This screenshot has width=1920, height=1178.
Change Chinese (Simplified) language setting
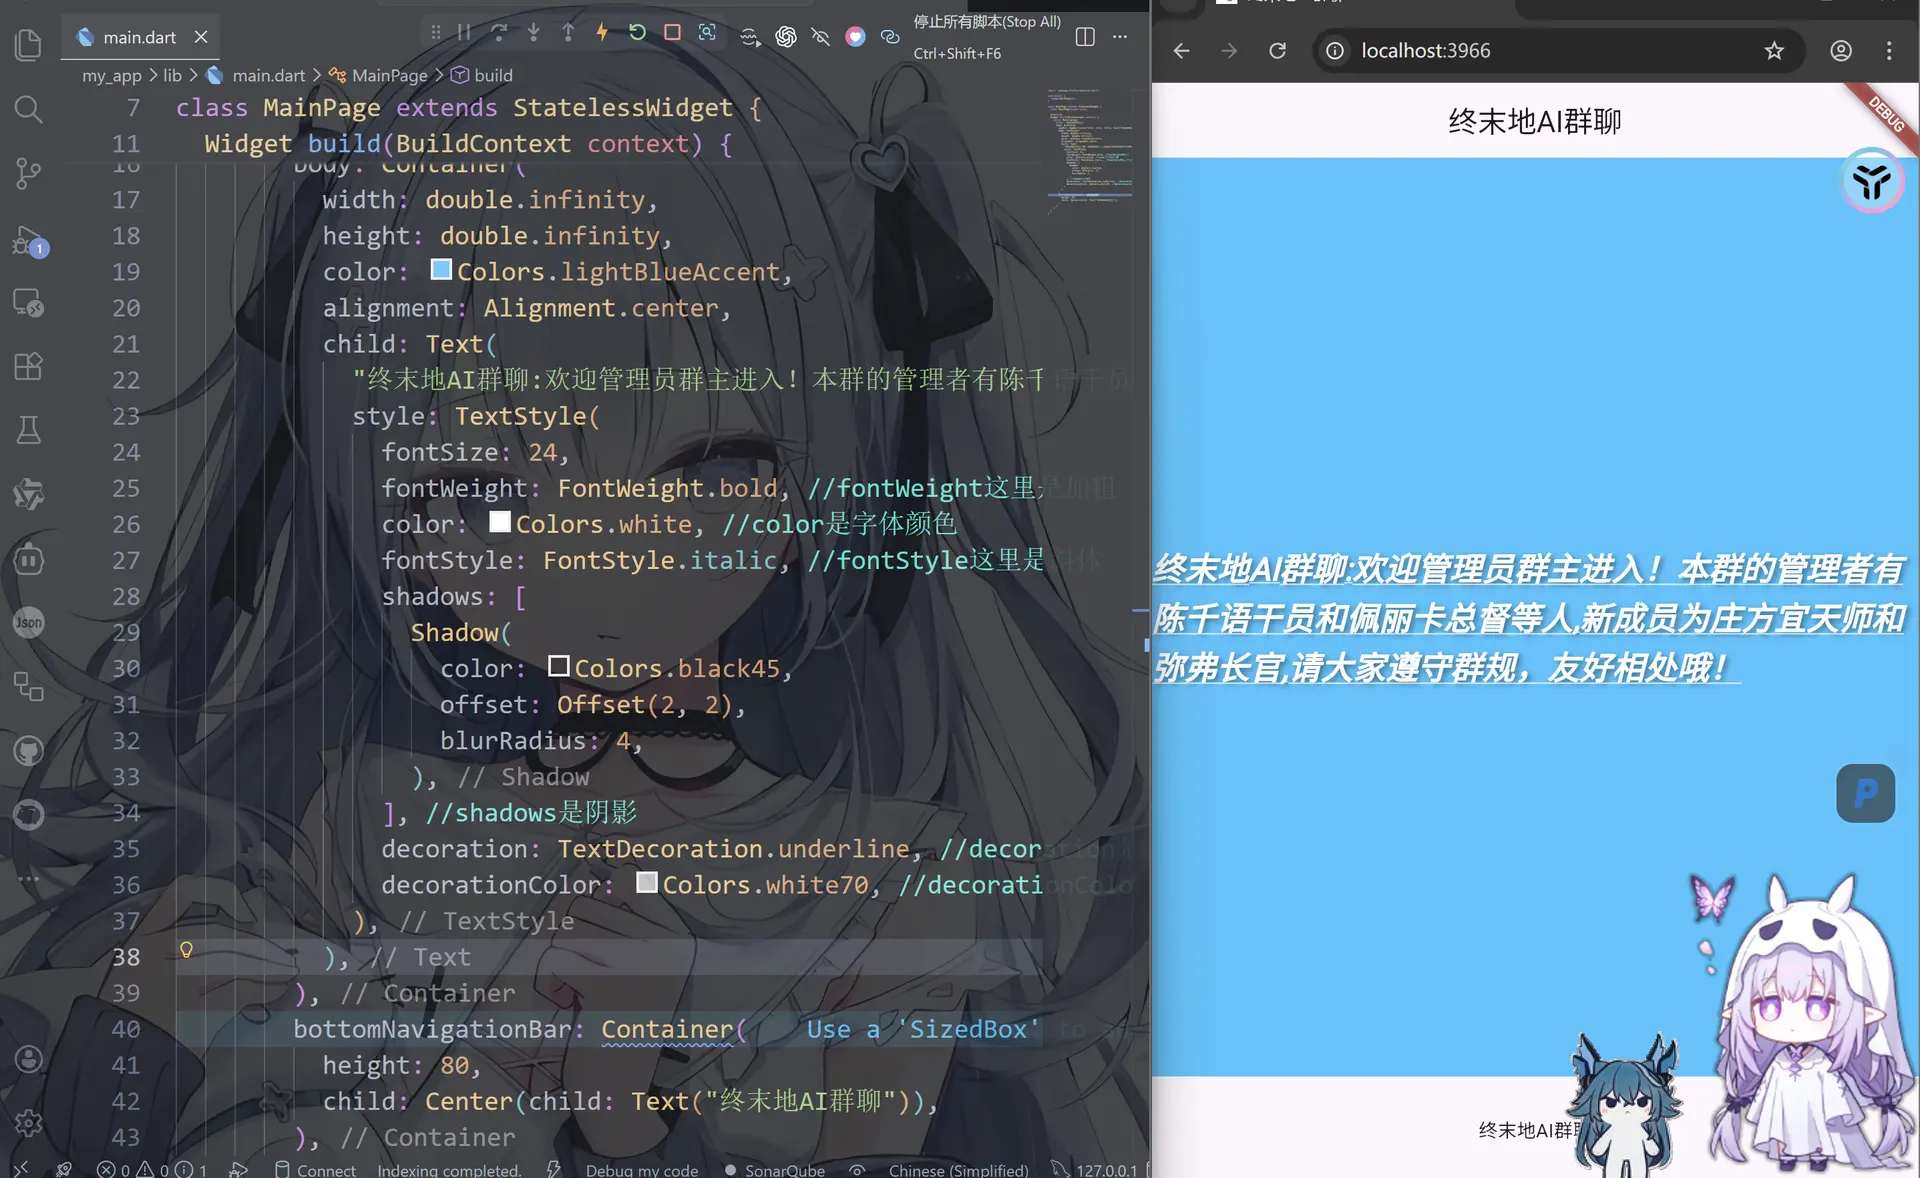coord(958,1169)
